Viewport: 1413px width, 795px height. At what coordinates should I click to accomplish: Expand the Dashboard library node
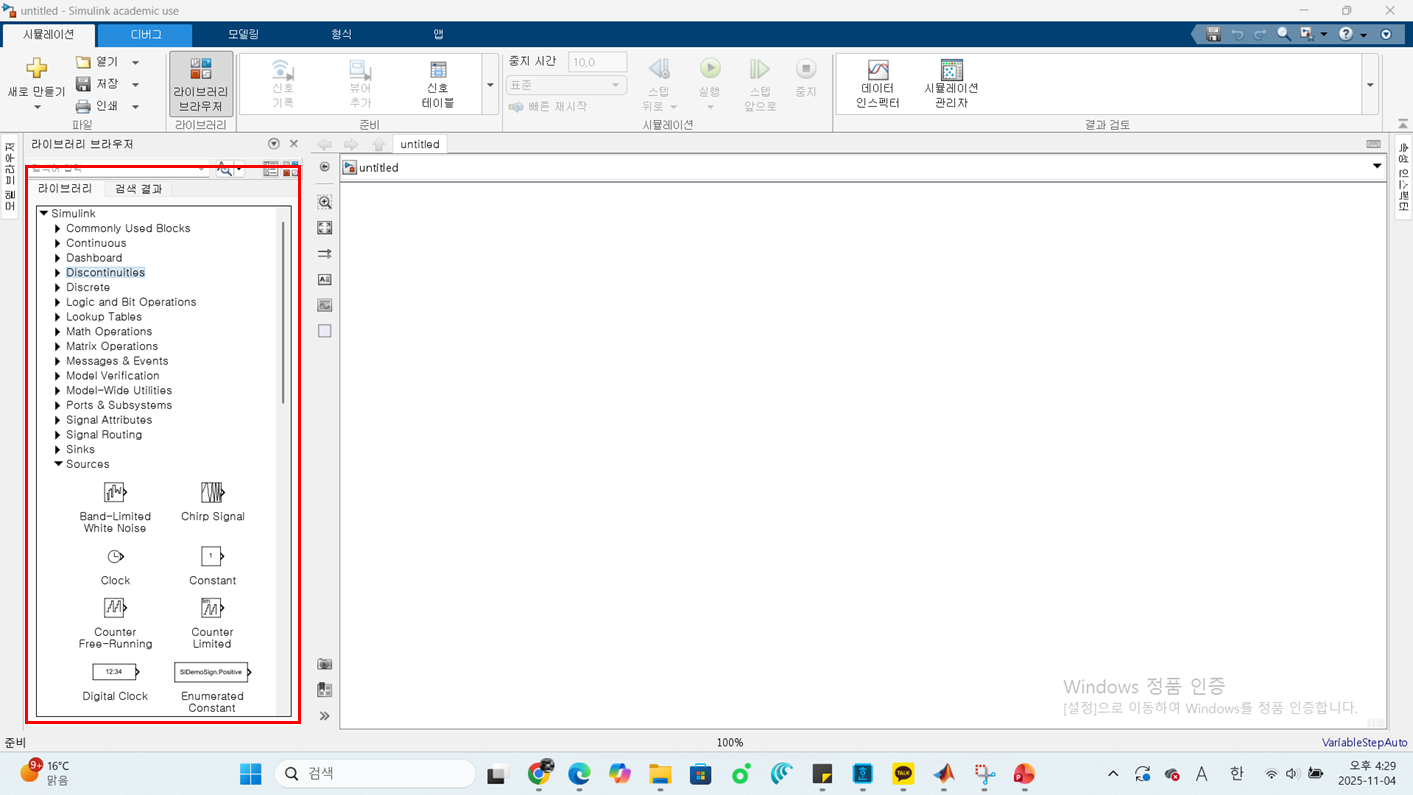pyautogui.click(x=58, y=258)
